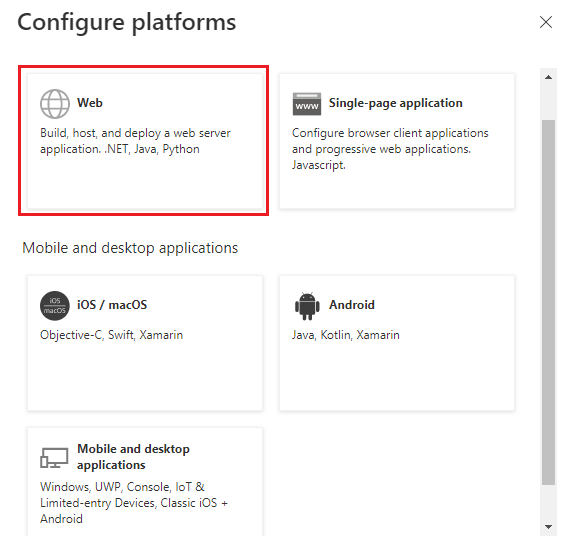Click the iOS / macOS round icon
This screenshot has width=561, height=541.
[55, 306]
